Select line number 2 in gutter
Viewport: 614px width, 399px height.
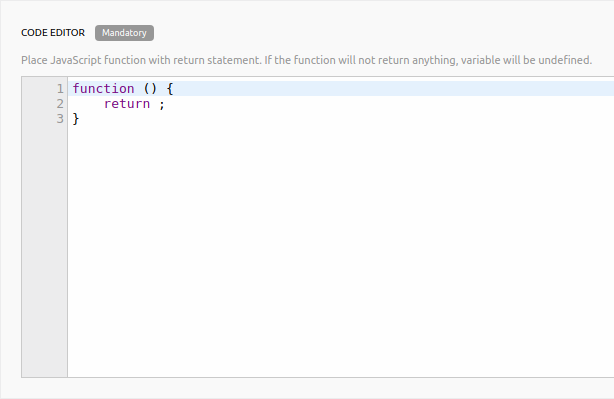click(x=60, y=104)
